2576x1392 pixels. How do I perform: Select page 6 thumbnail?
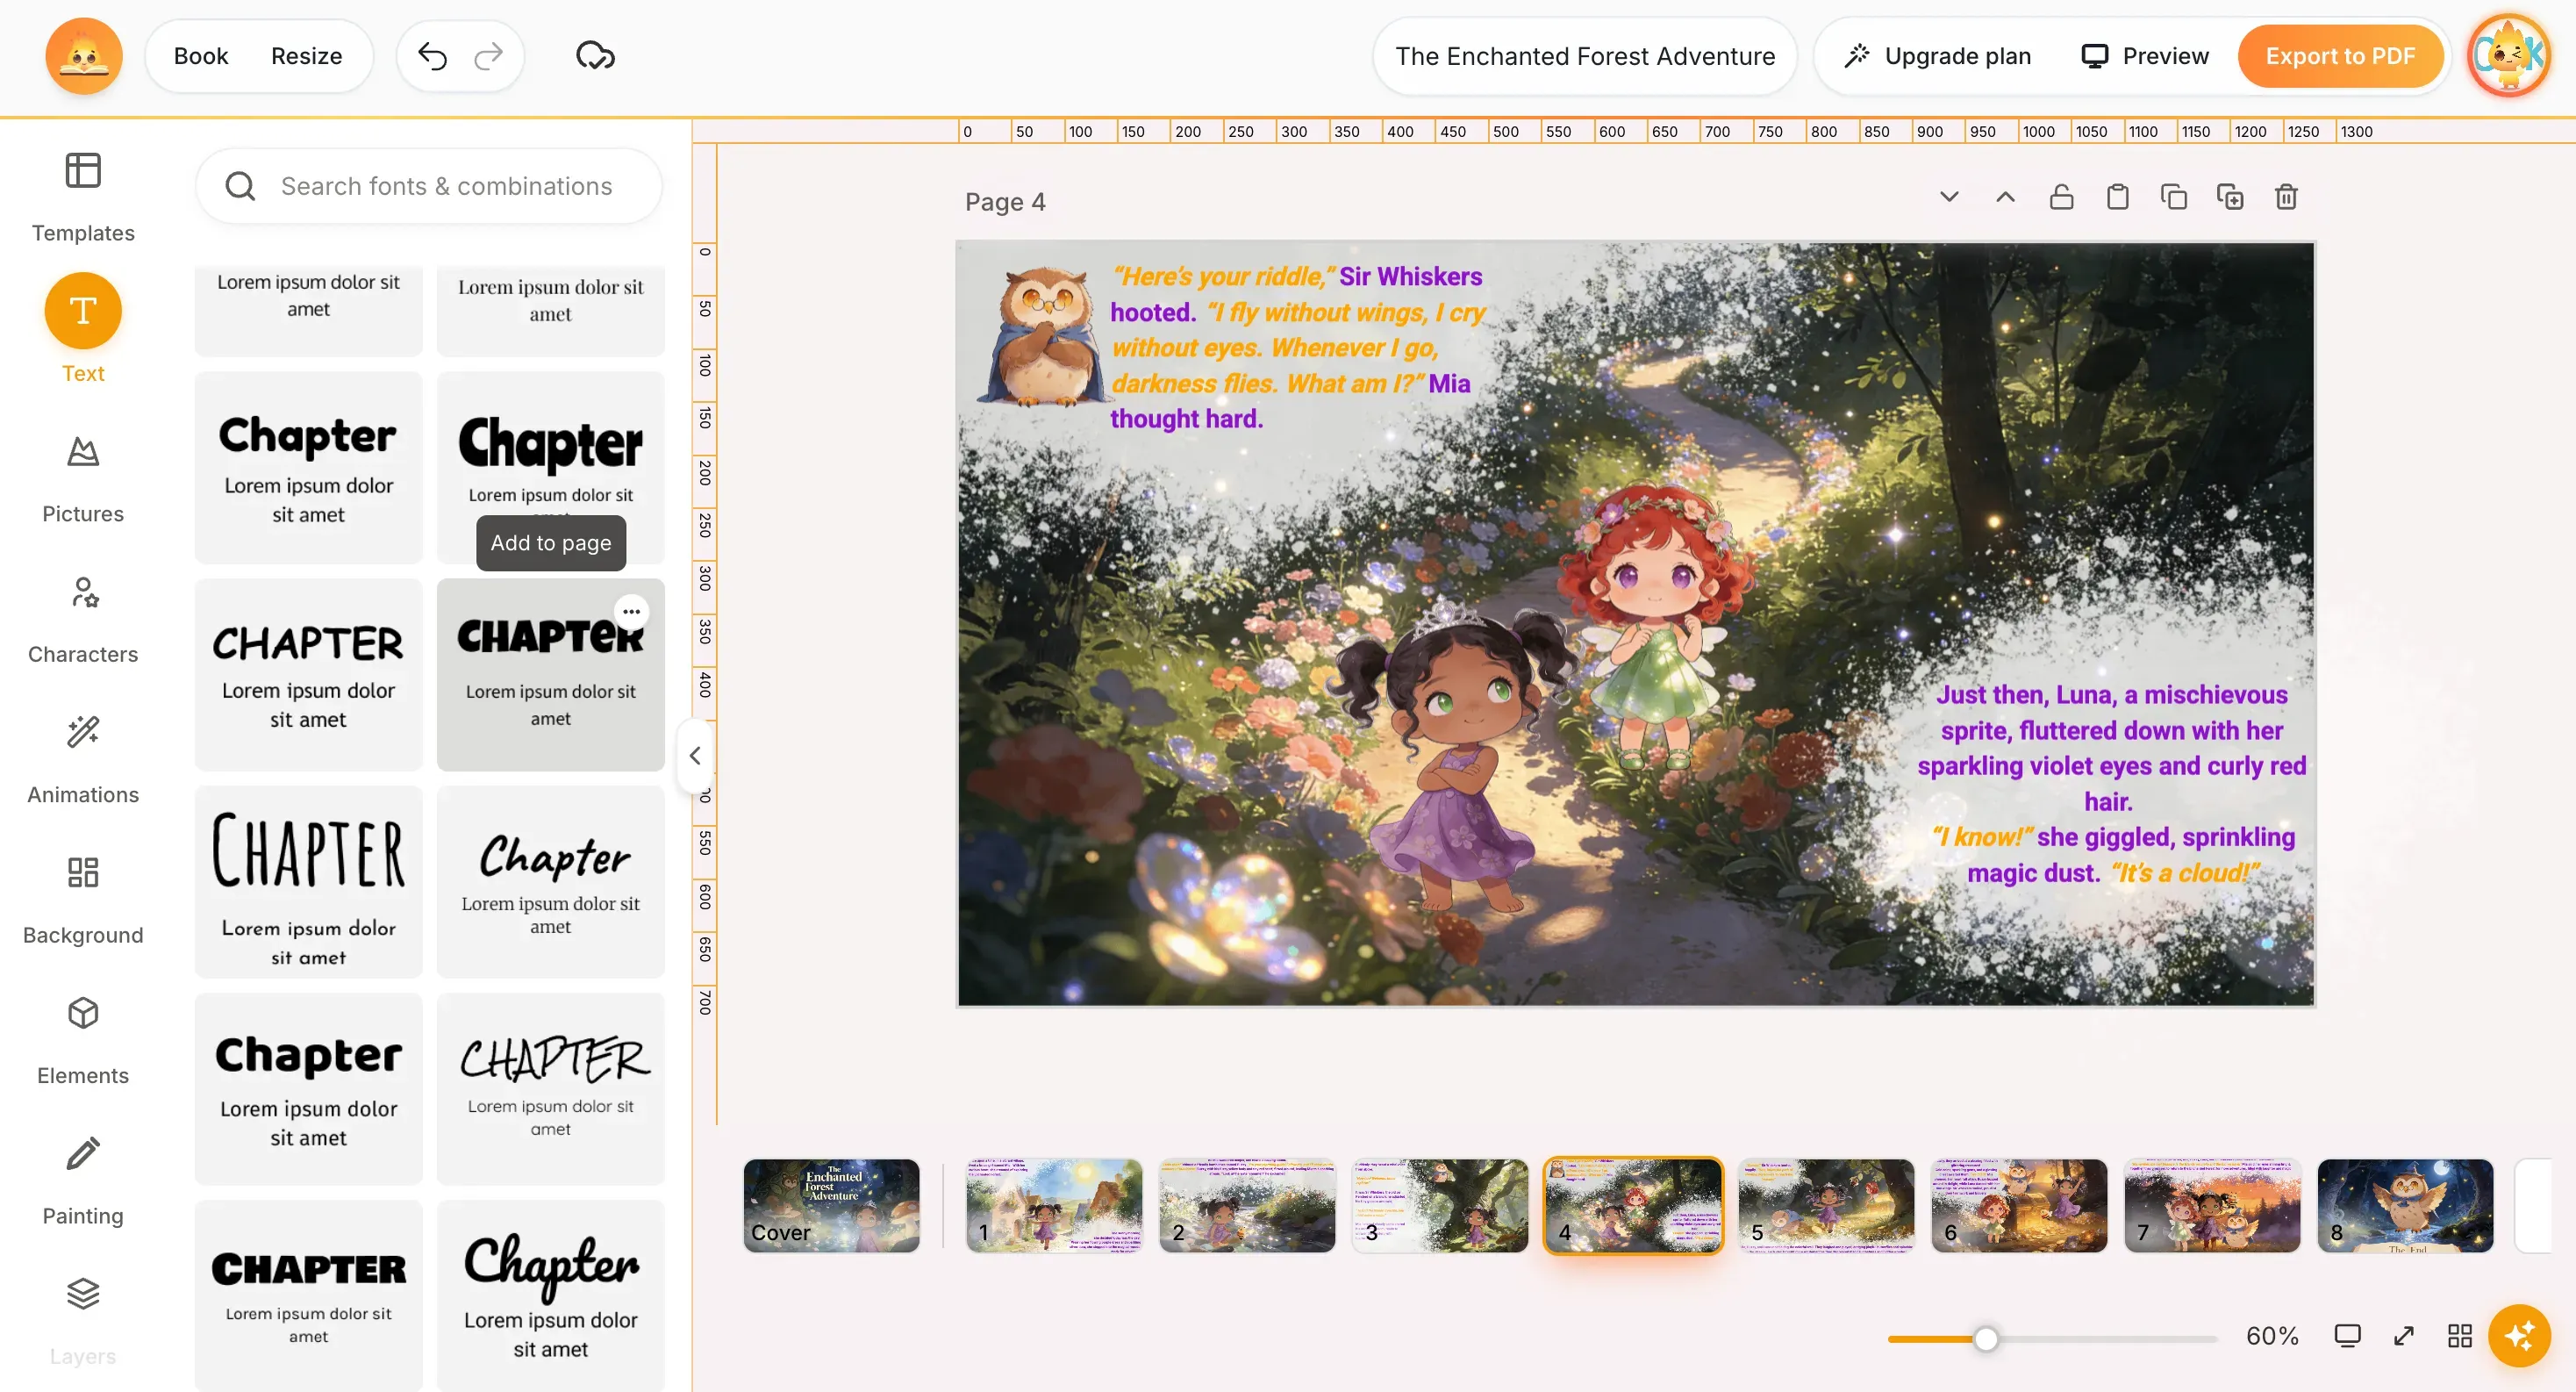click(2019, 1205)
